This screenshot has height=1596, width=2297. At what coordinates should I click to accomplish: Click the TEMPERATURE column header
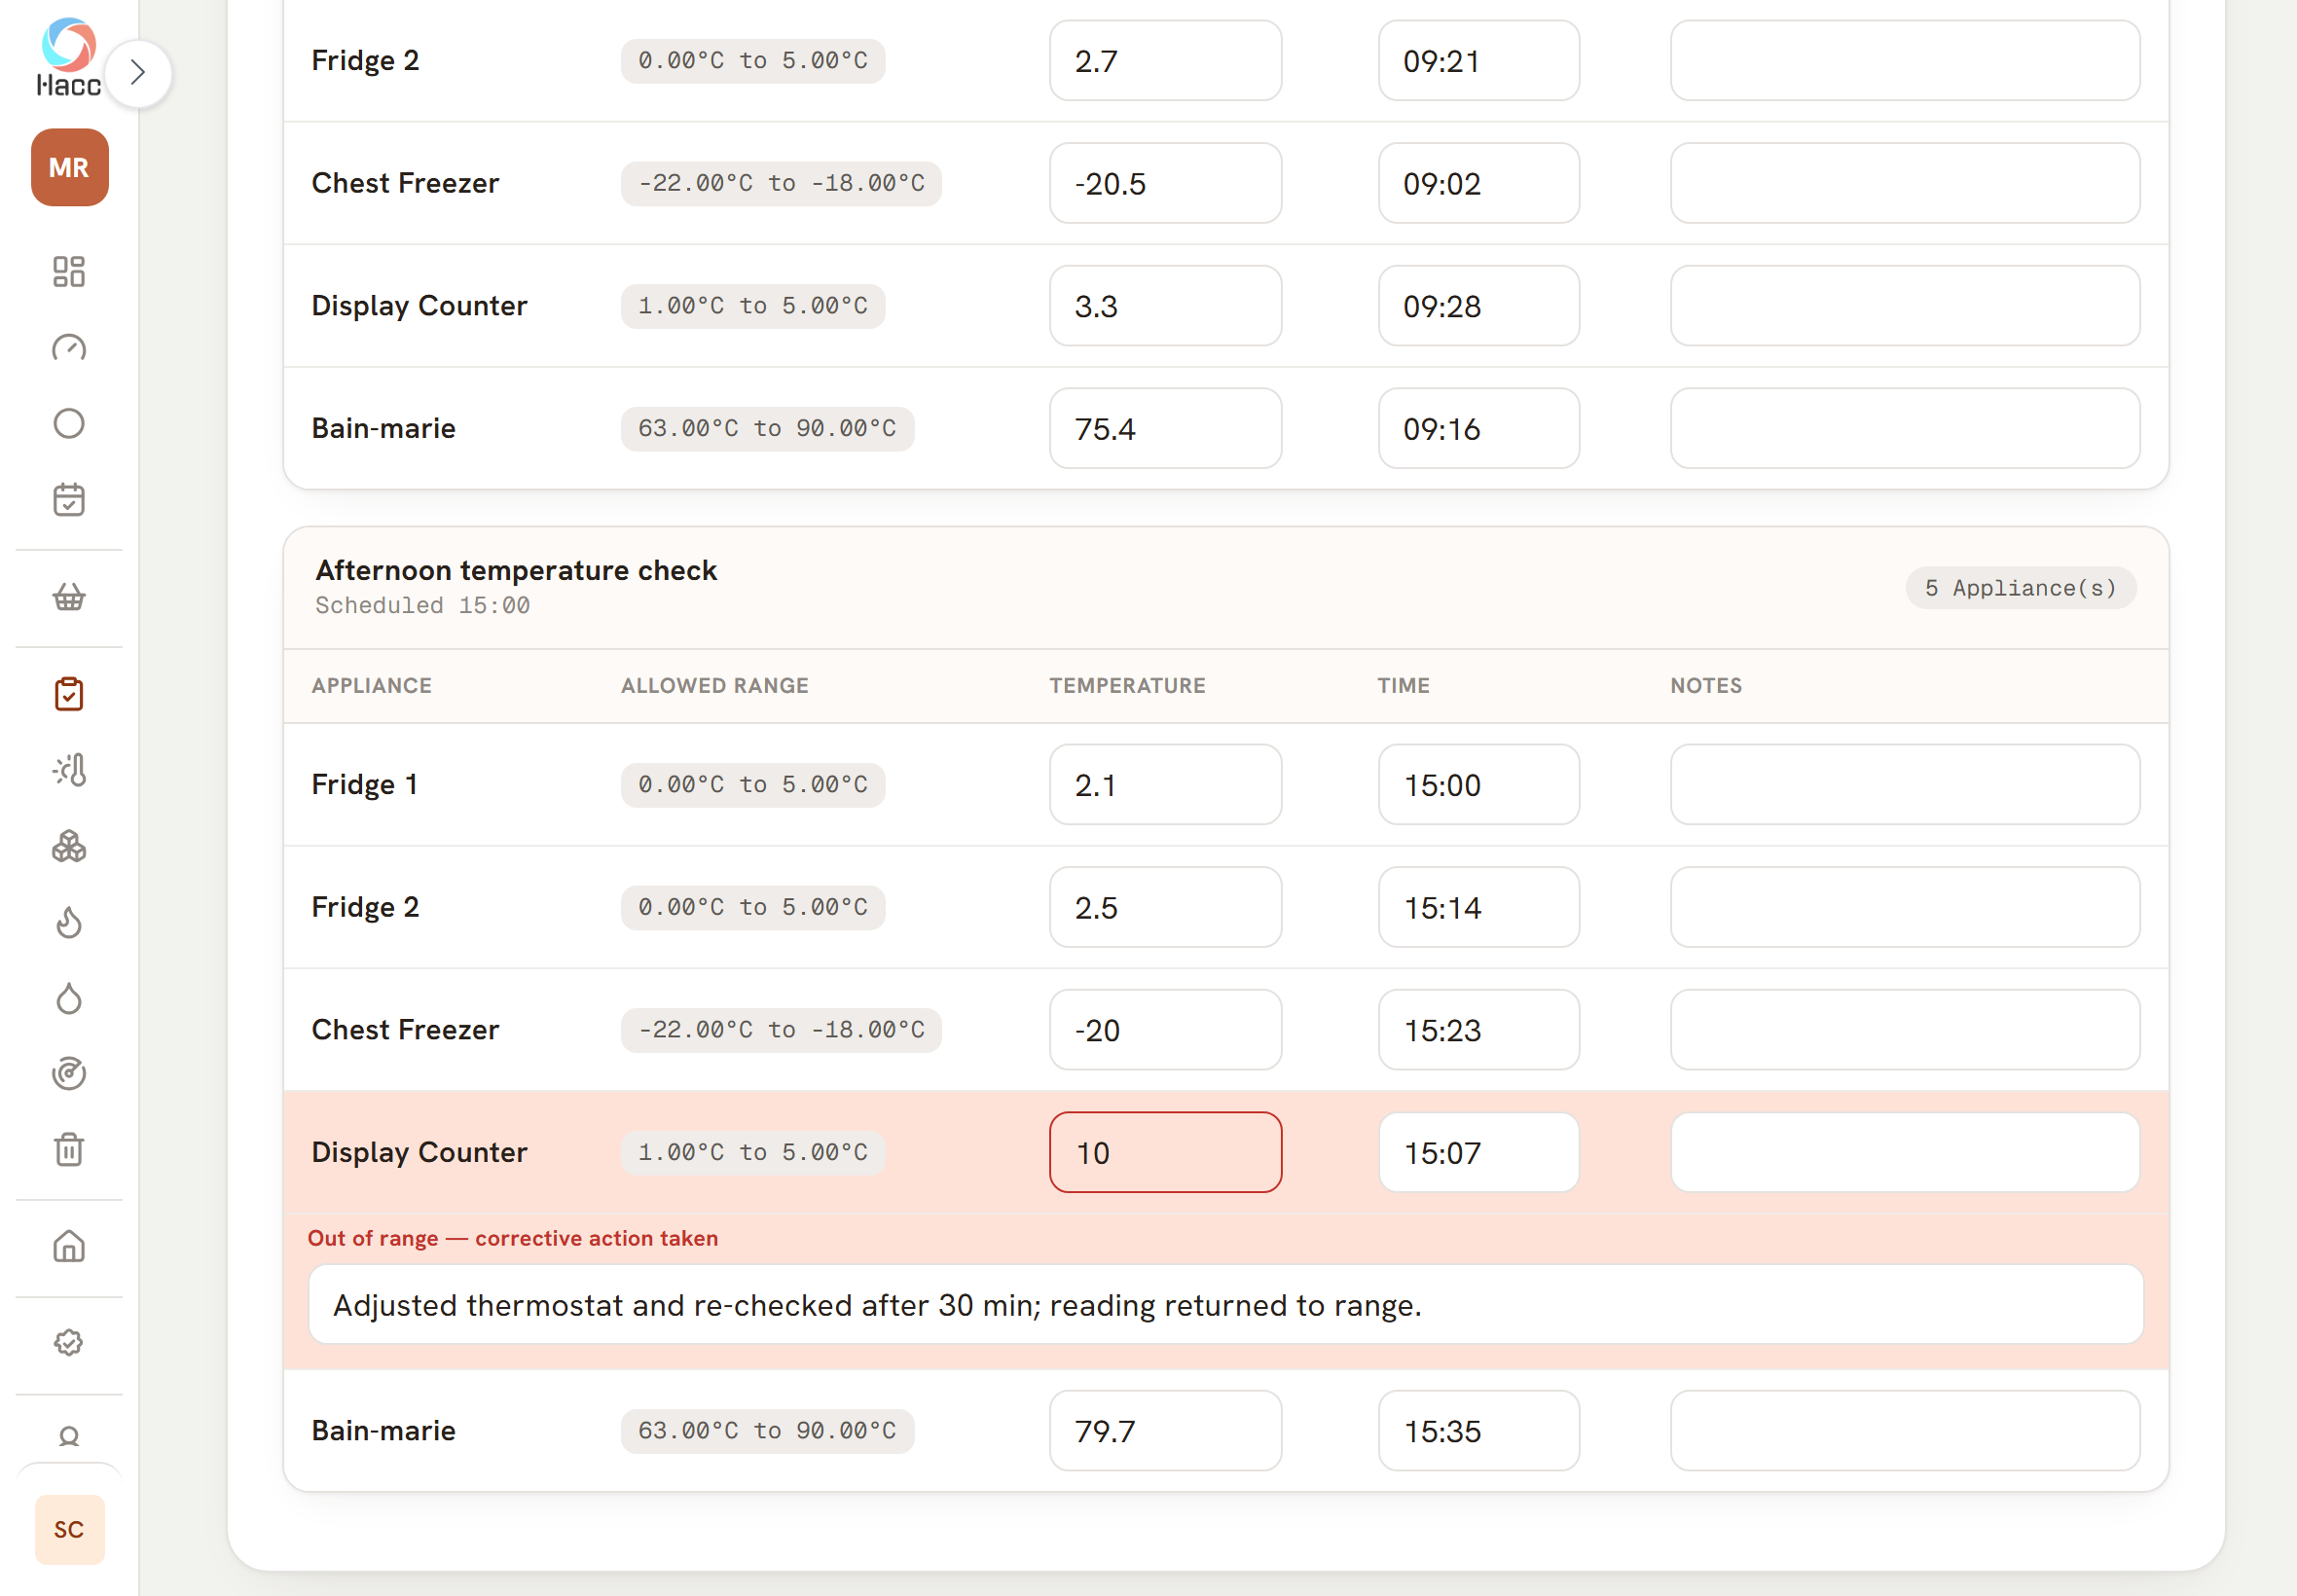tap(1127, 685)
